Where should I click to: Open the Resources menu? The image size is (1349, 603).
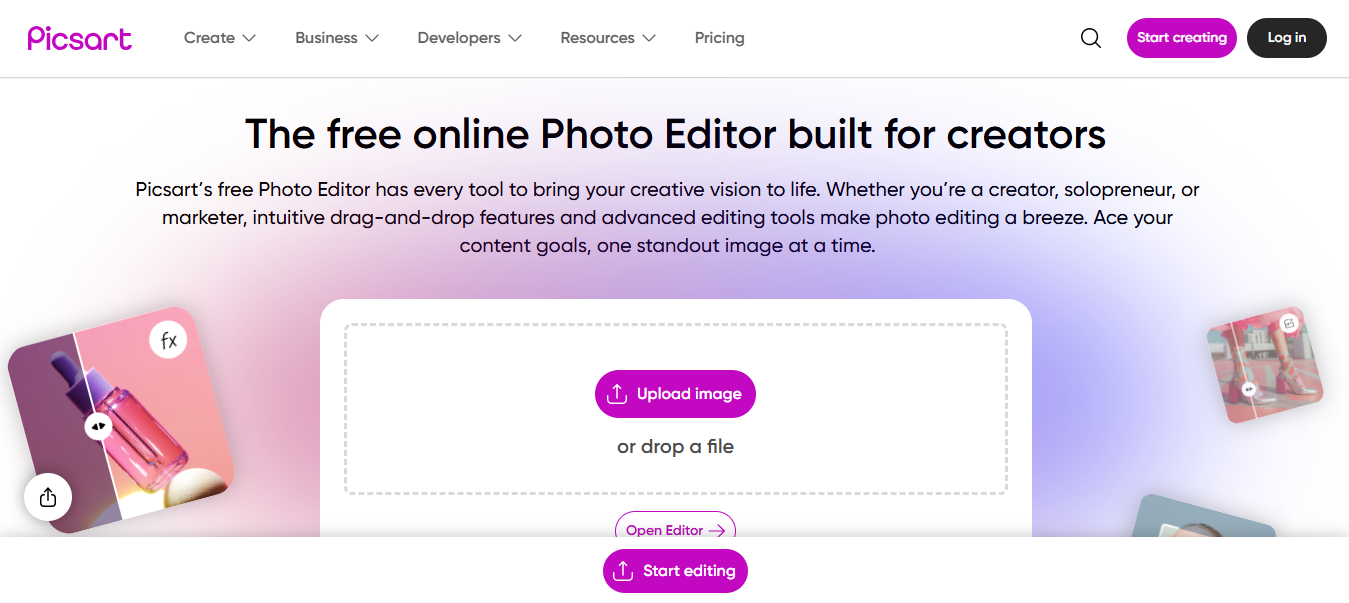pos(607,37)
